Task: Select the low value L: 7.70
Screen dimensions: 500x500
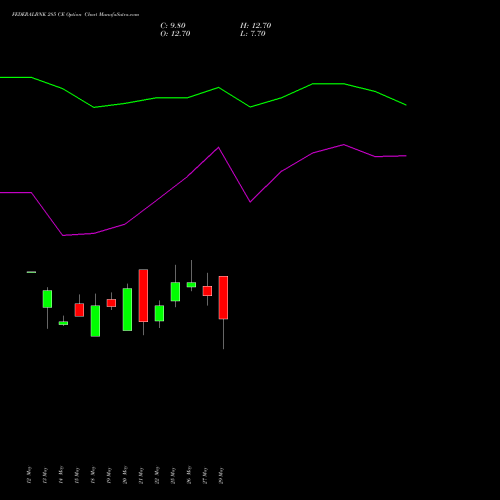Action: pos(253,34)
